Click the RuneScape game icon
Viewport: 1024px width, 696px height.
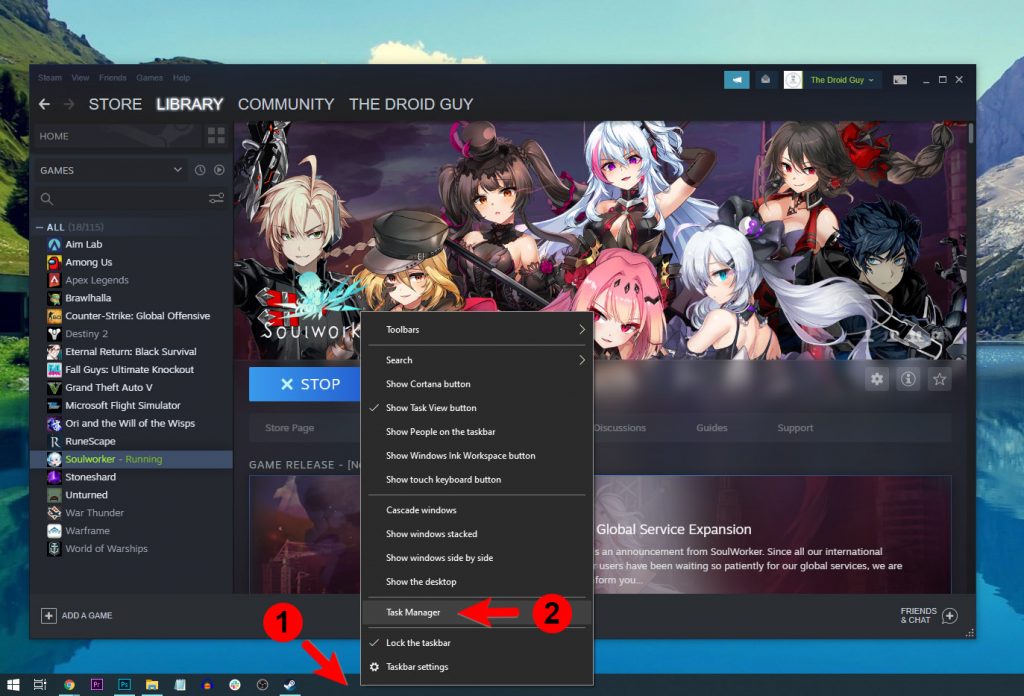coord(54,441)
